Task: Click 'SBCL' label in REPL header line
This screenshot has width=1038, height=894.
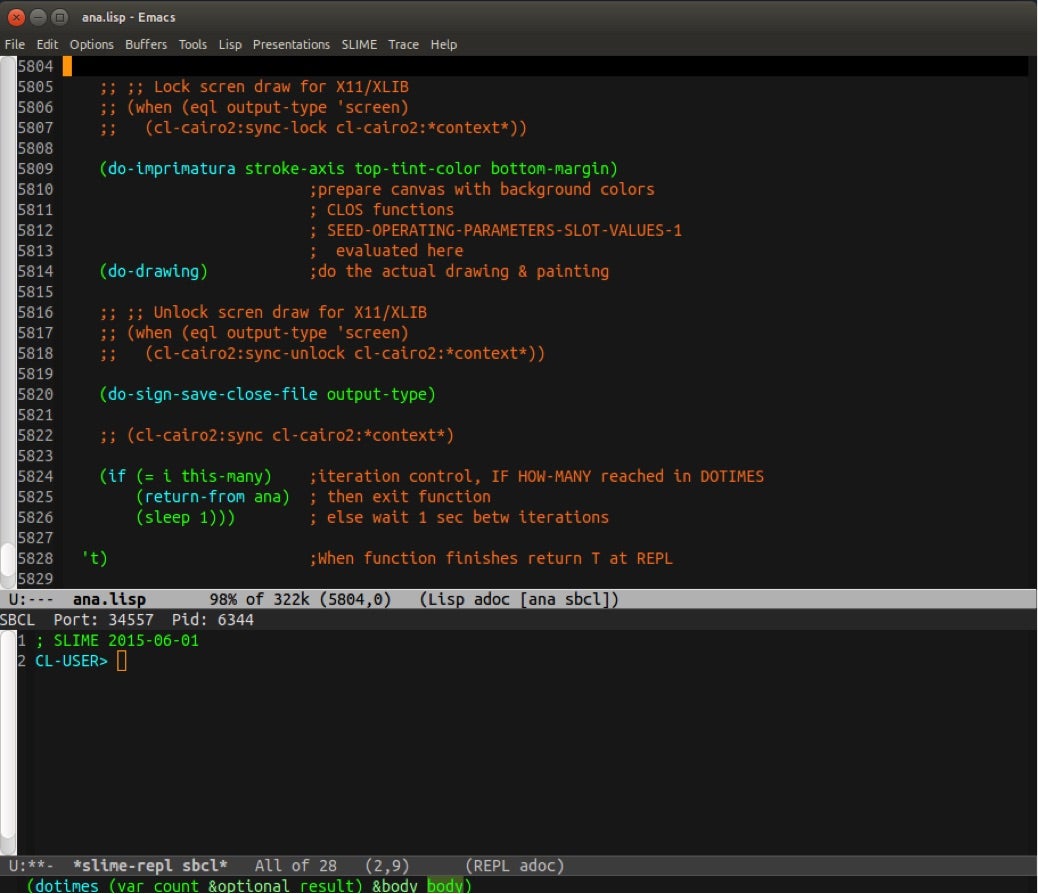Action: pos(17,620)
